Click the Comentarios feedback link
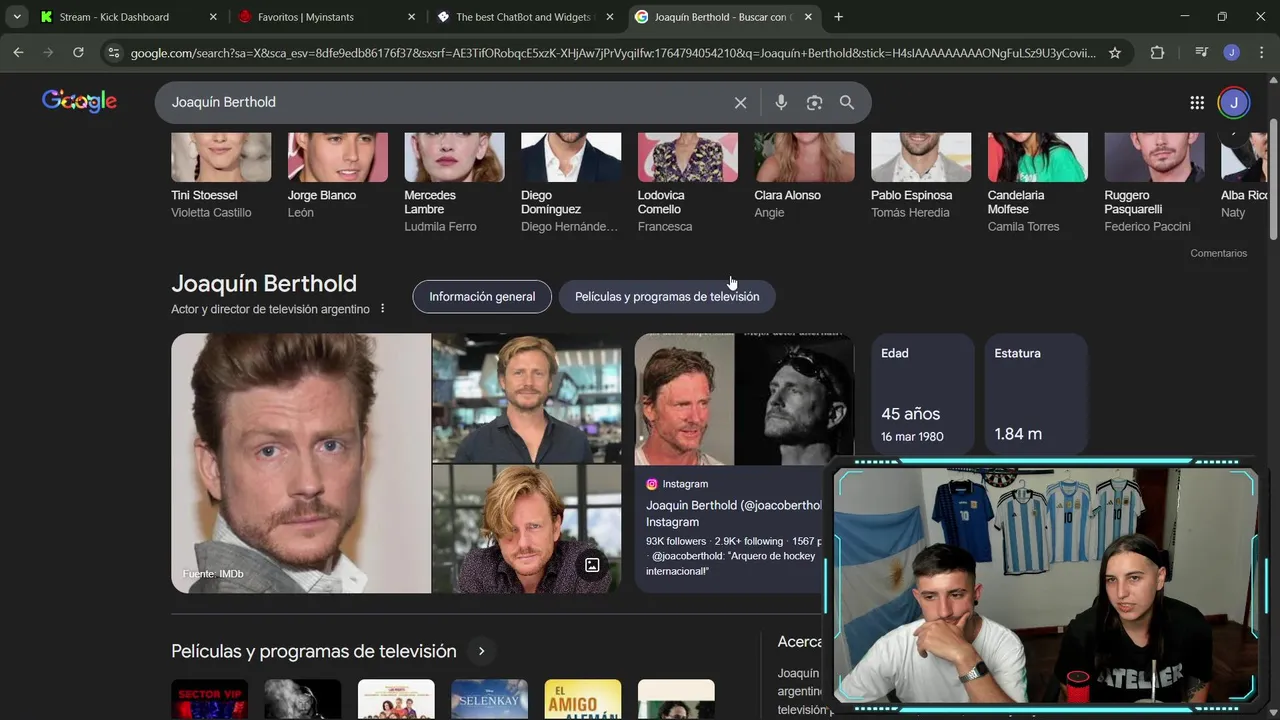This screenshot has width=1280, height=720. click(x=1218, y=253)
